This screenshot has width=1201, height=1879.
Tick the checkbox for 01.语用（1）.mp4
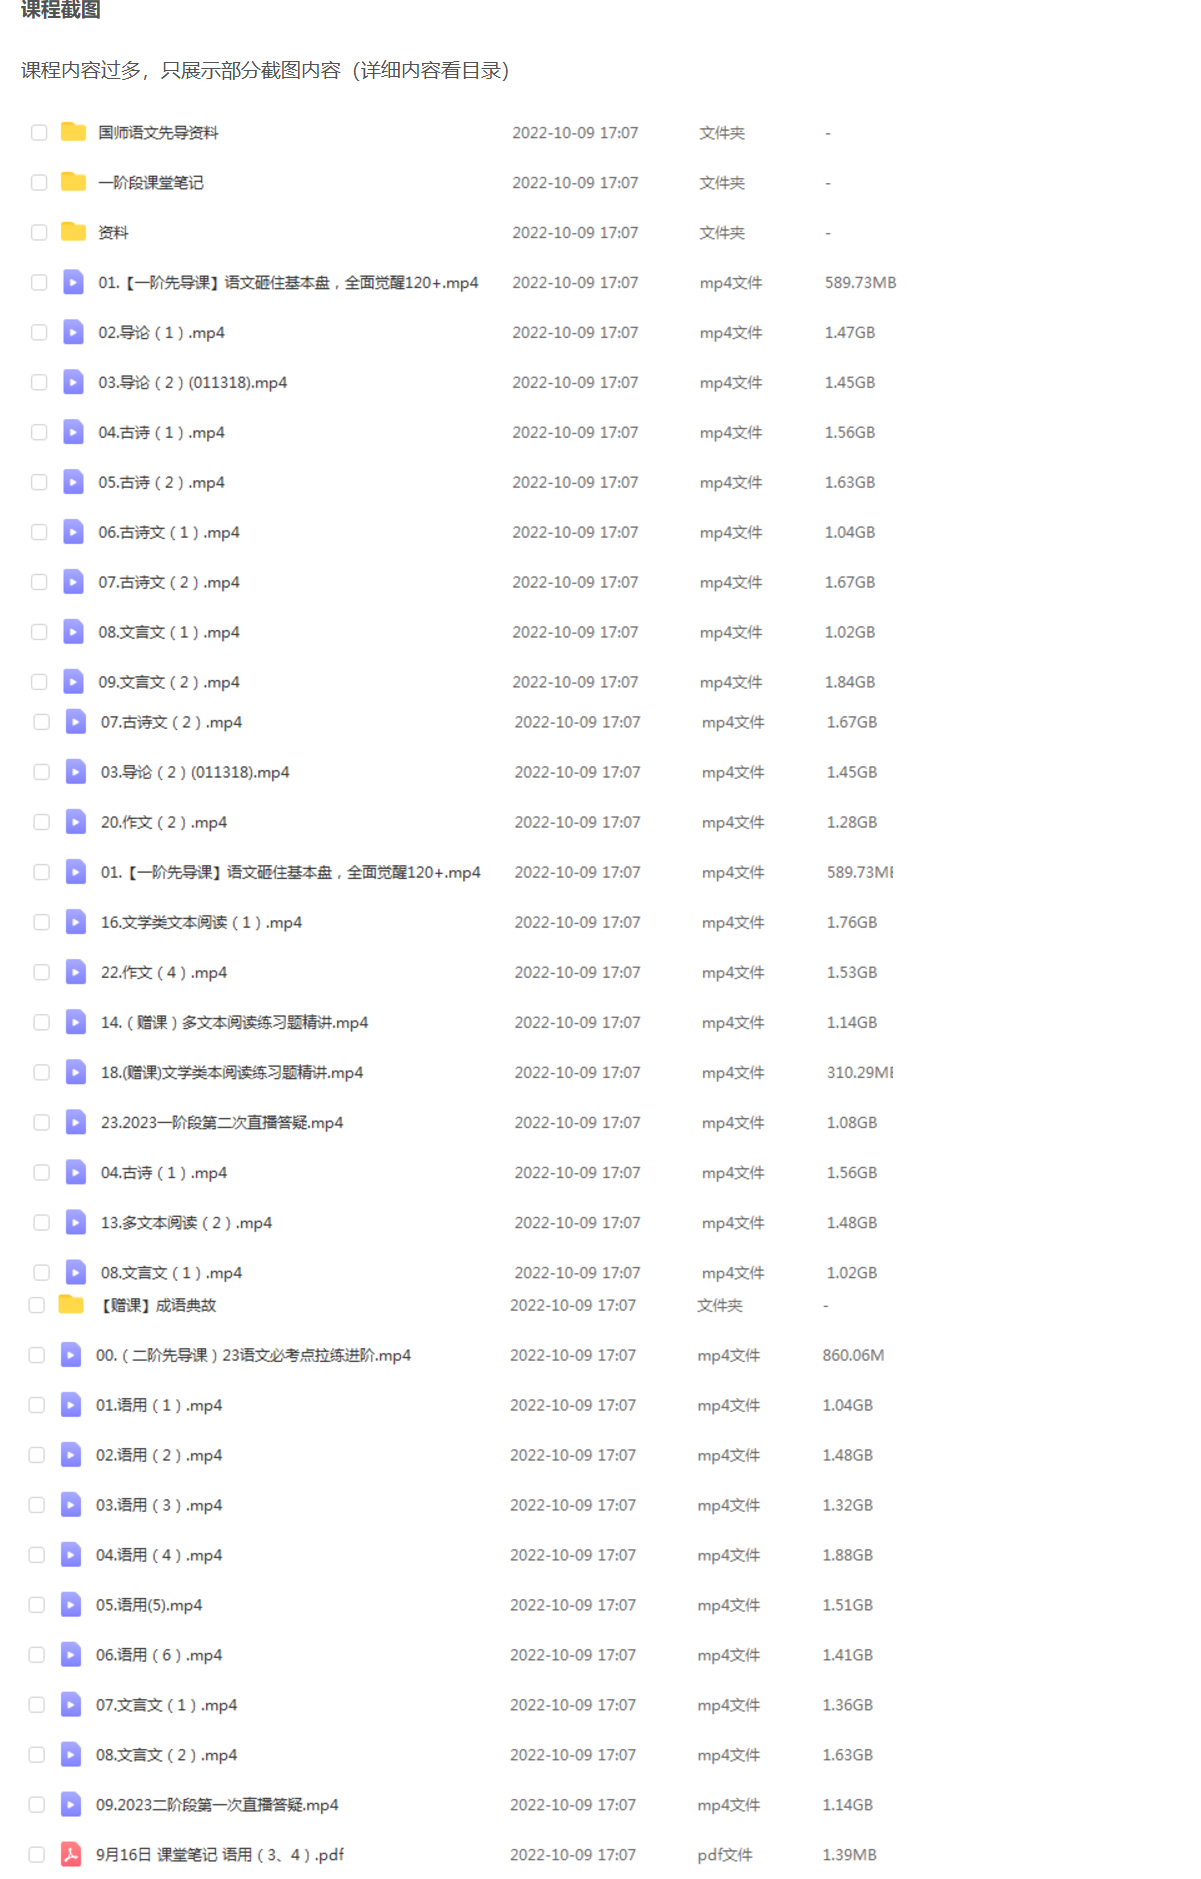[x=37, y=1405]
